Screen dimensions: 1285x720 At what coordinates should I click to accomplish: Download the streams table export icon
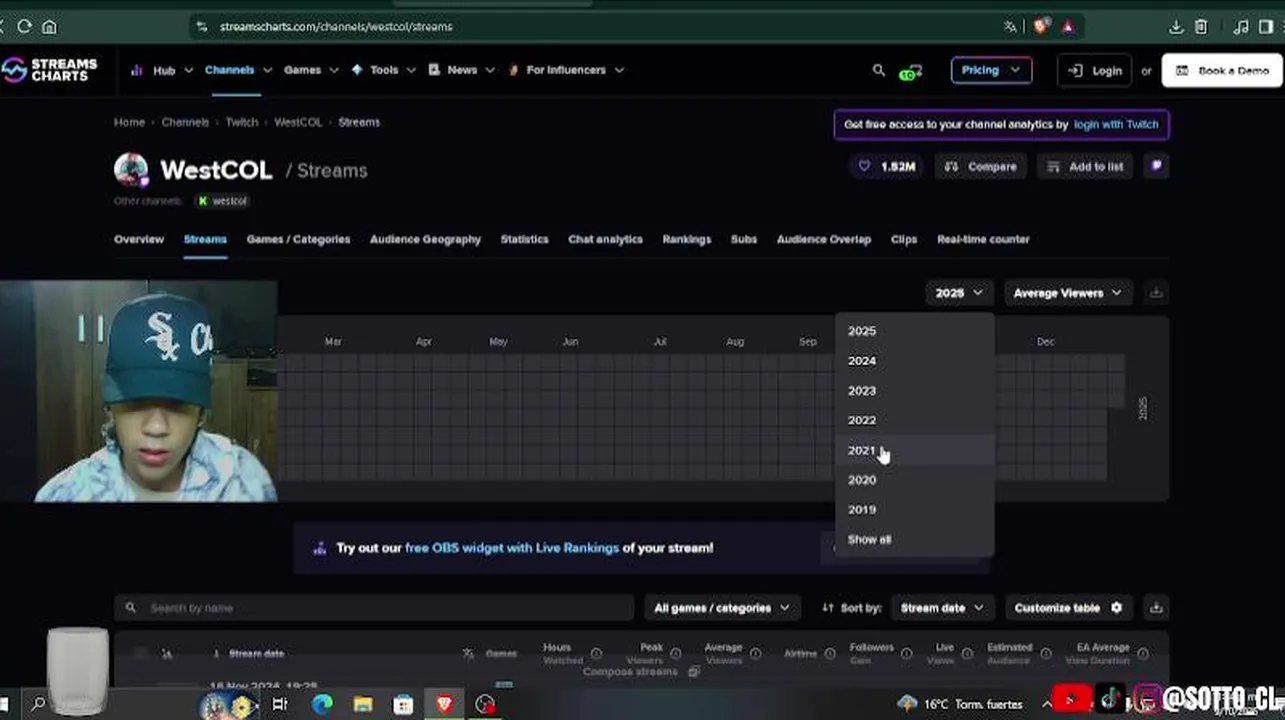(x=1156, y=607)
